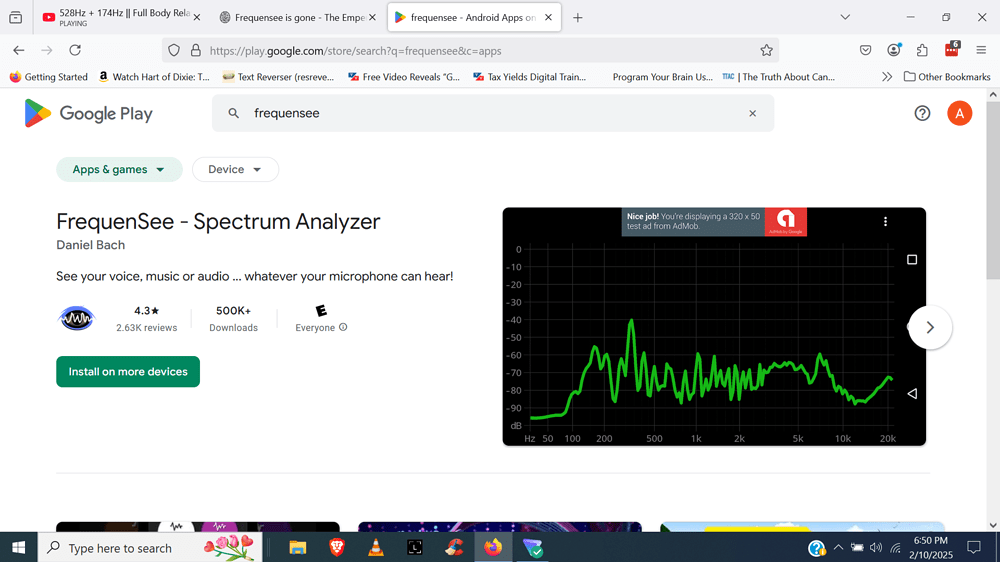Open the Other Bookmarks folder
1000x562 pixels.
[x=947, y=77]
